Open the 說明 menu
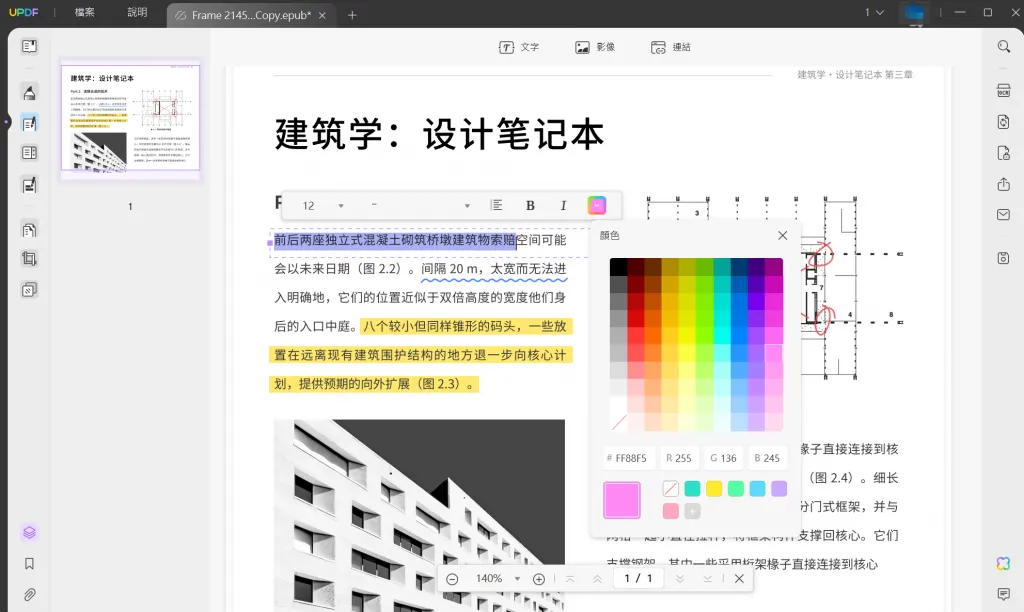This screenshot has height=612, width=1024. (137, 12)
